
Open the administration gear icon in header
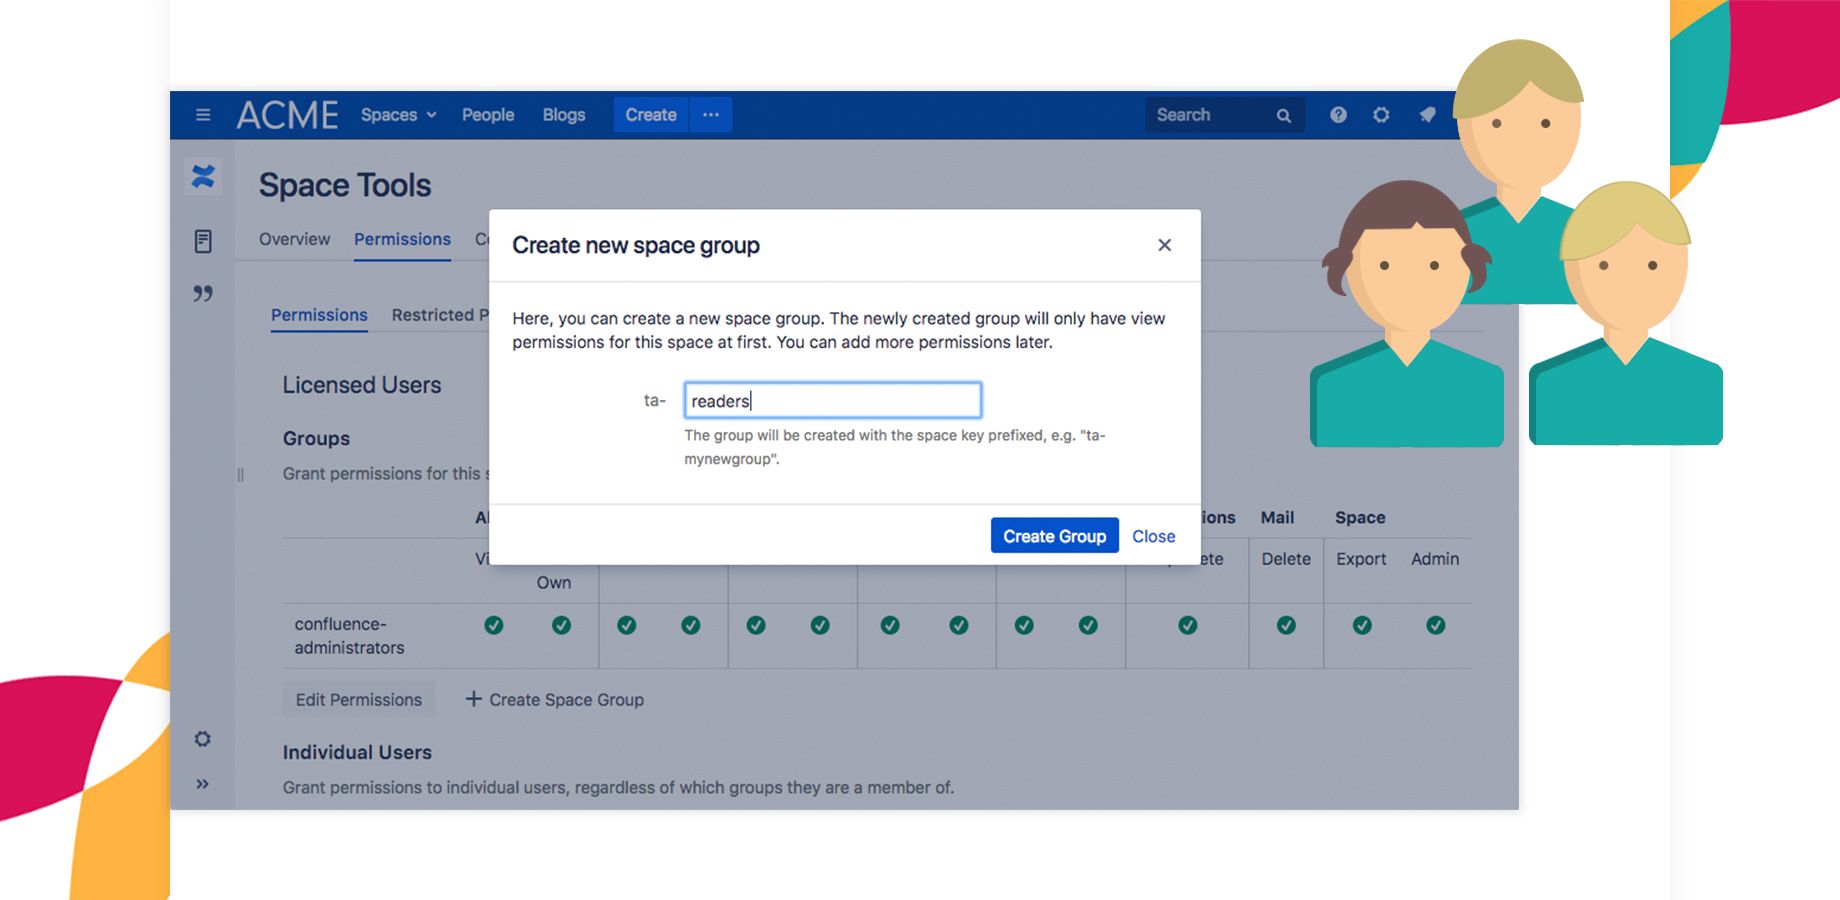tap(1381, 115)
